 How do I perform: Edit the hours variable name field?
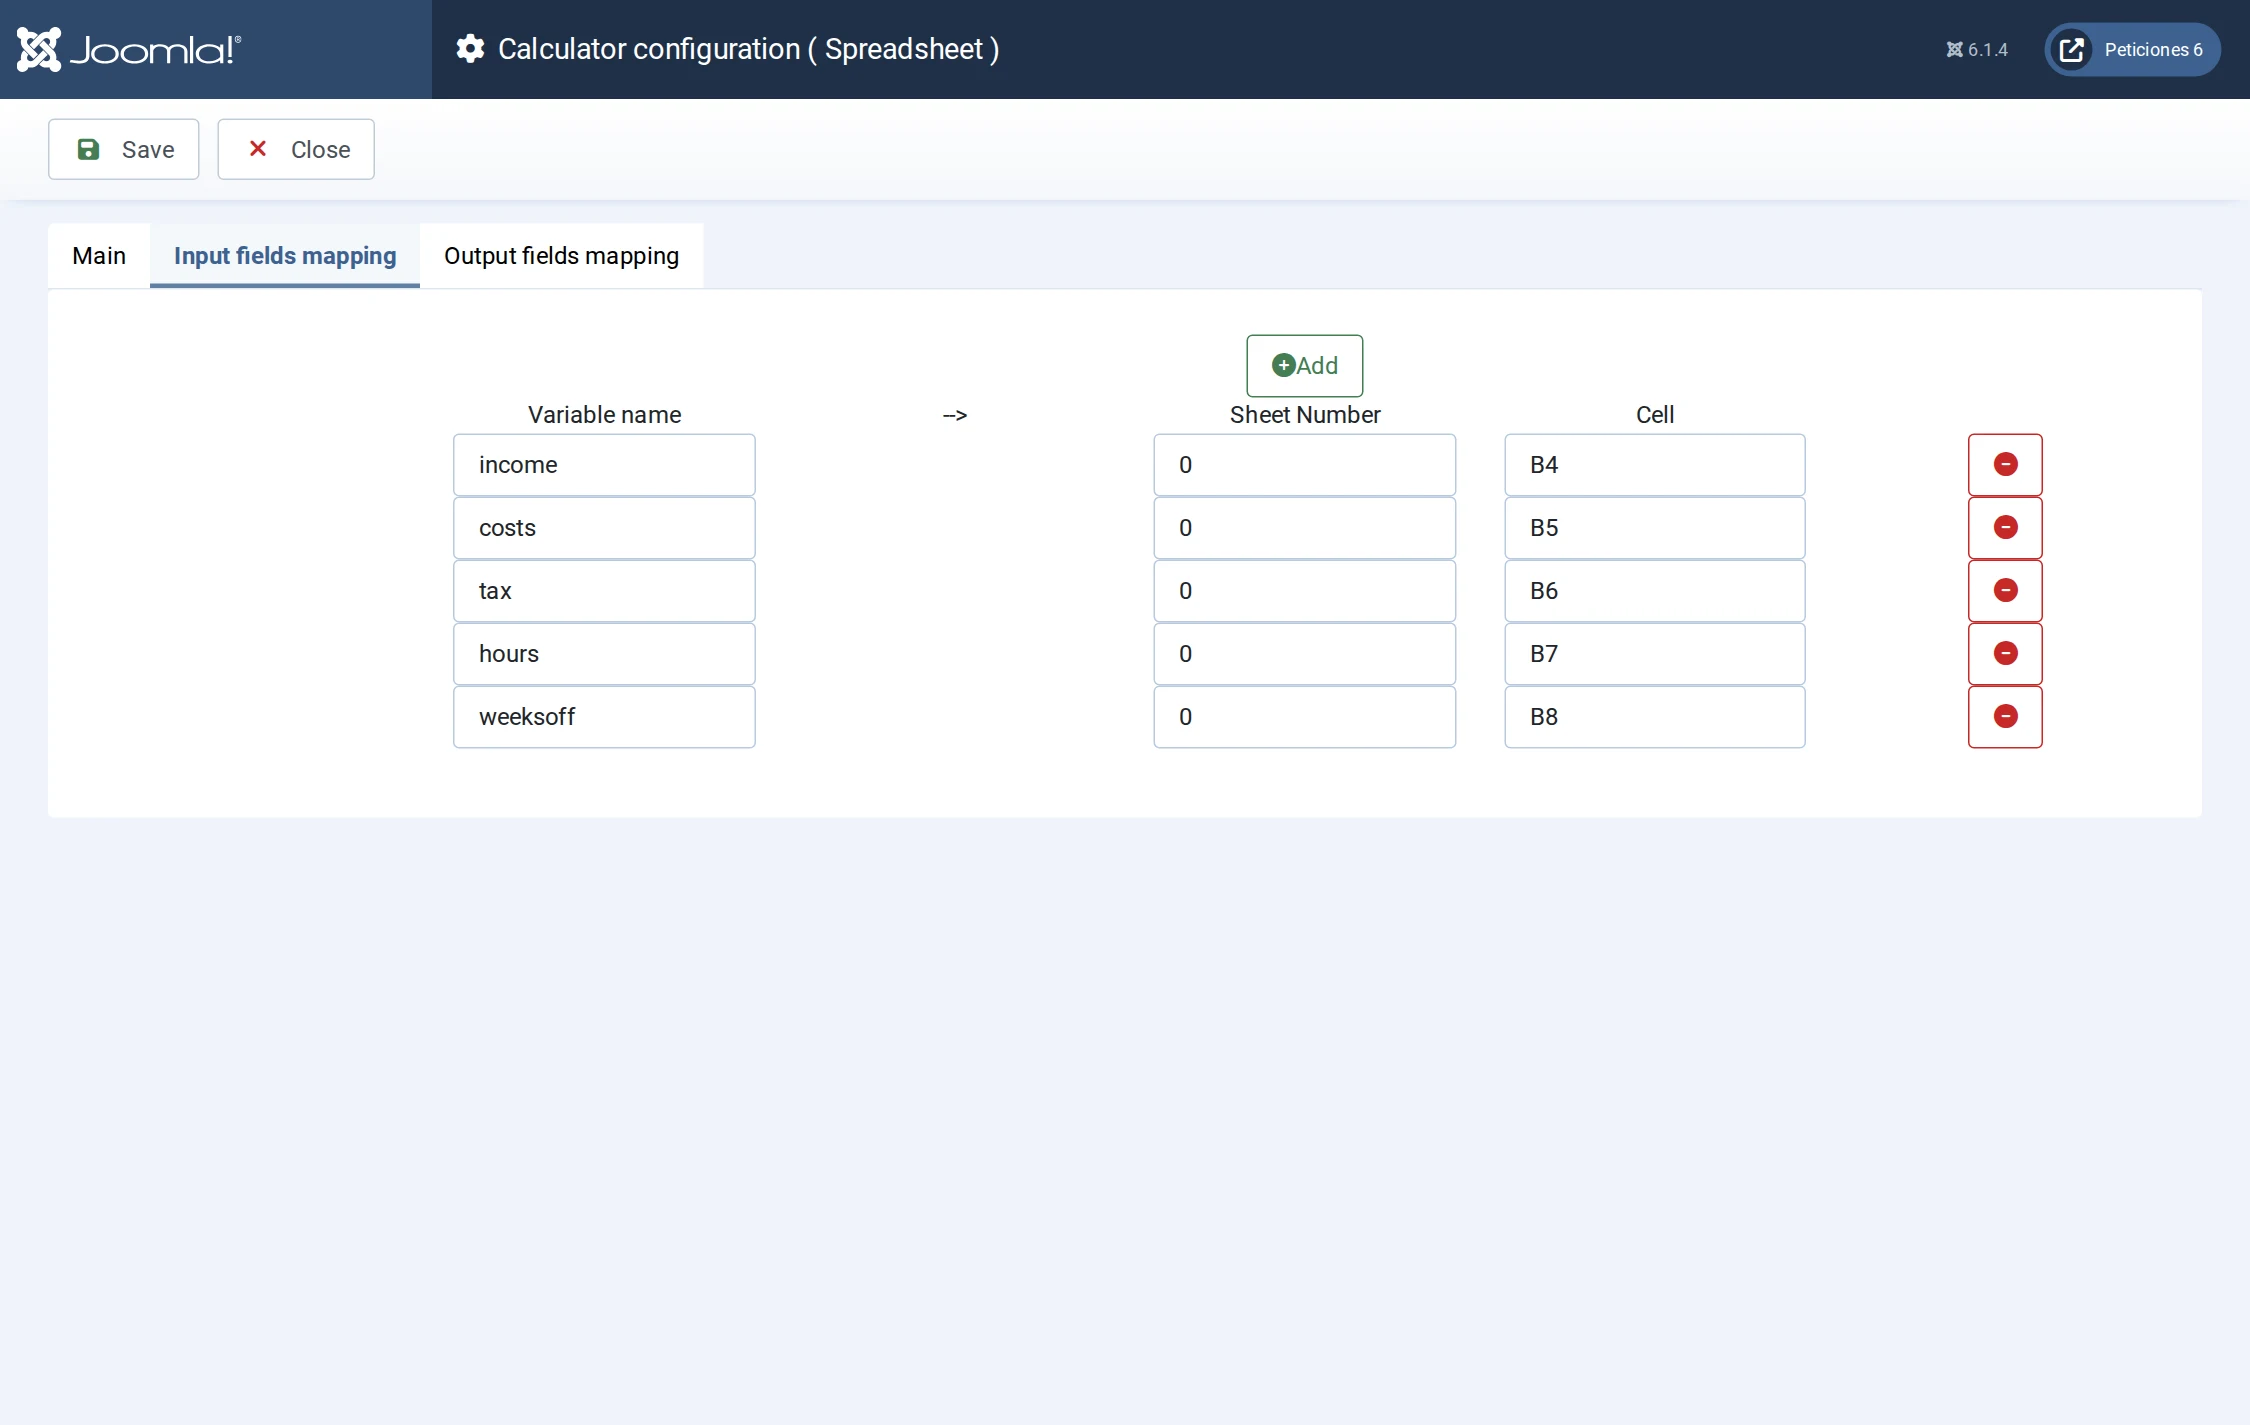click(x=604, y=653)
